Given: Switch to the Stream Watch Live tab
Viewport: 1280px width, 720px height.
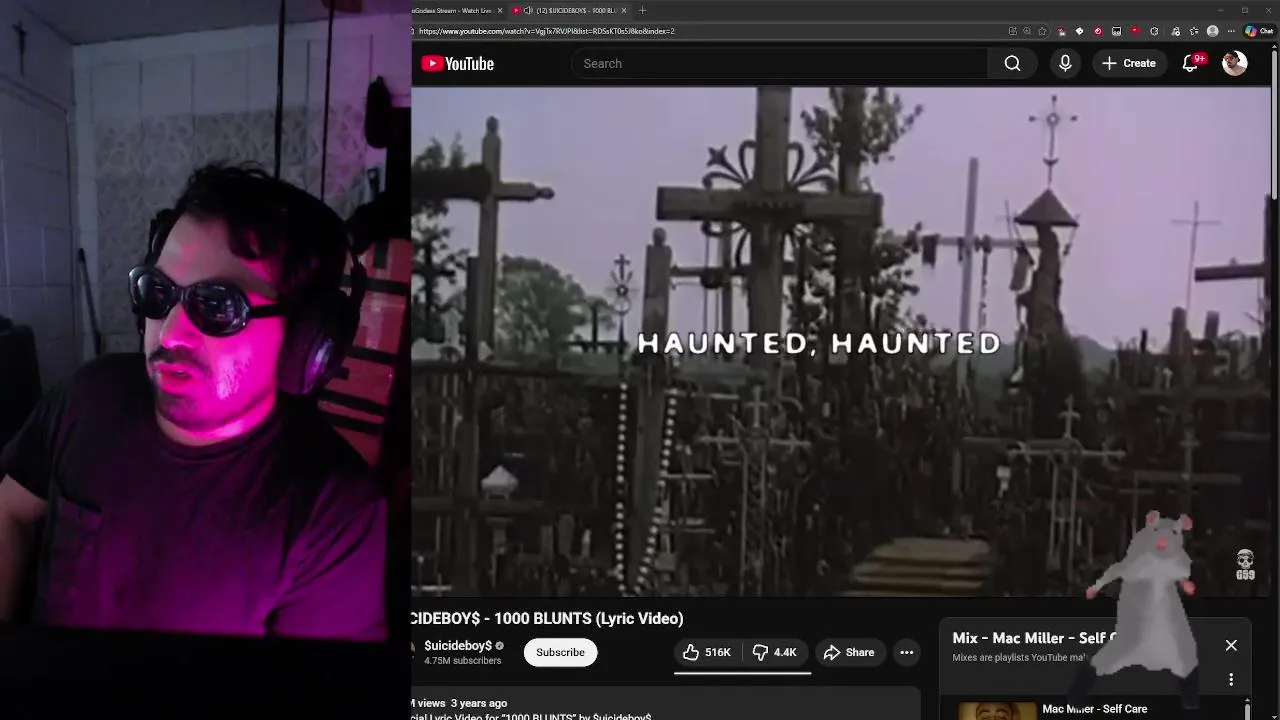Looking at the screenshot, I should click(x=452, y=10).
